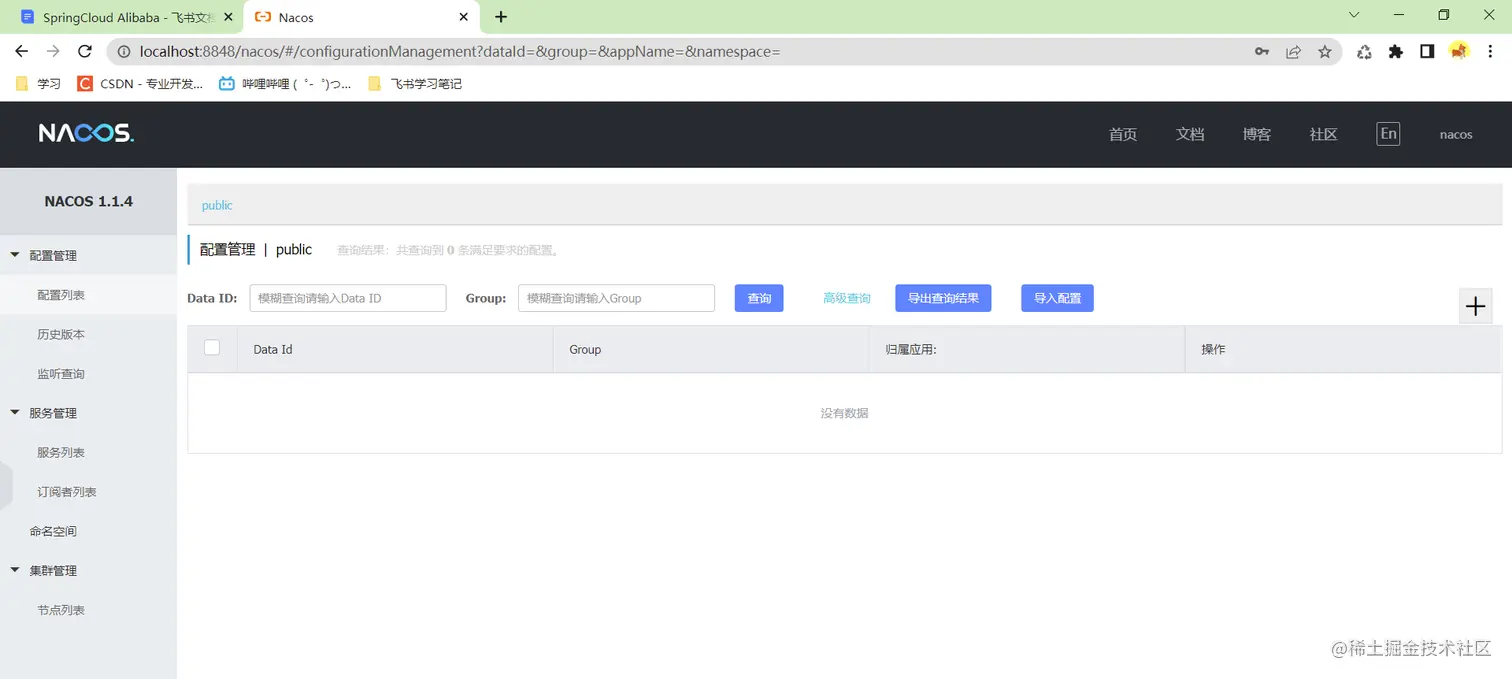The width and height of the screenshot is (1512, 679).
Task: Select the public namespace tab
Action: 217,205
